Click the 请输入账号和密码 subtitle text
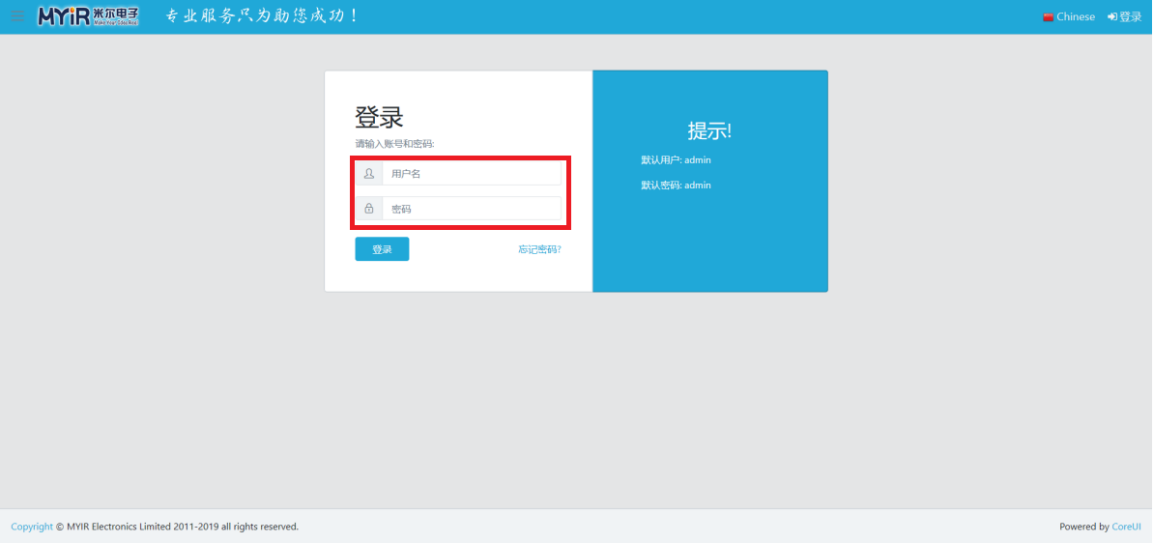Image resolution: width=1153 pixels, height=543 pixels. coord(395,144)
